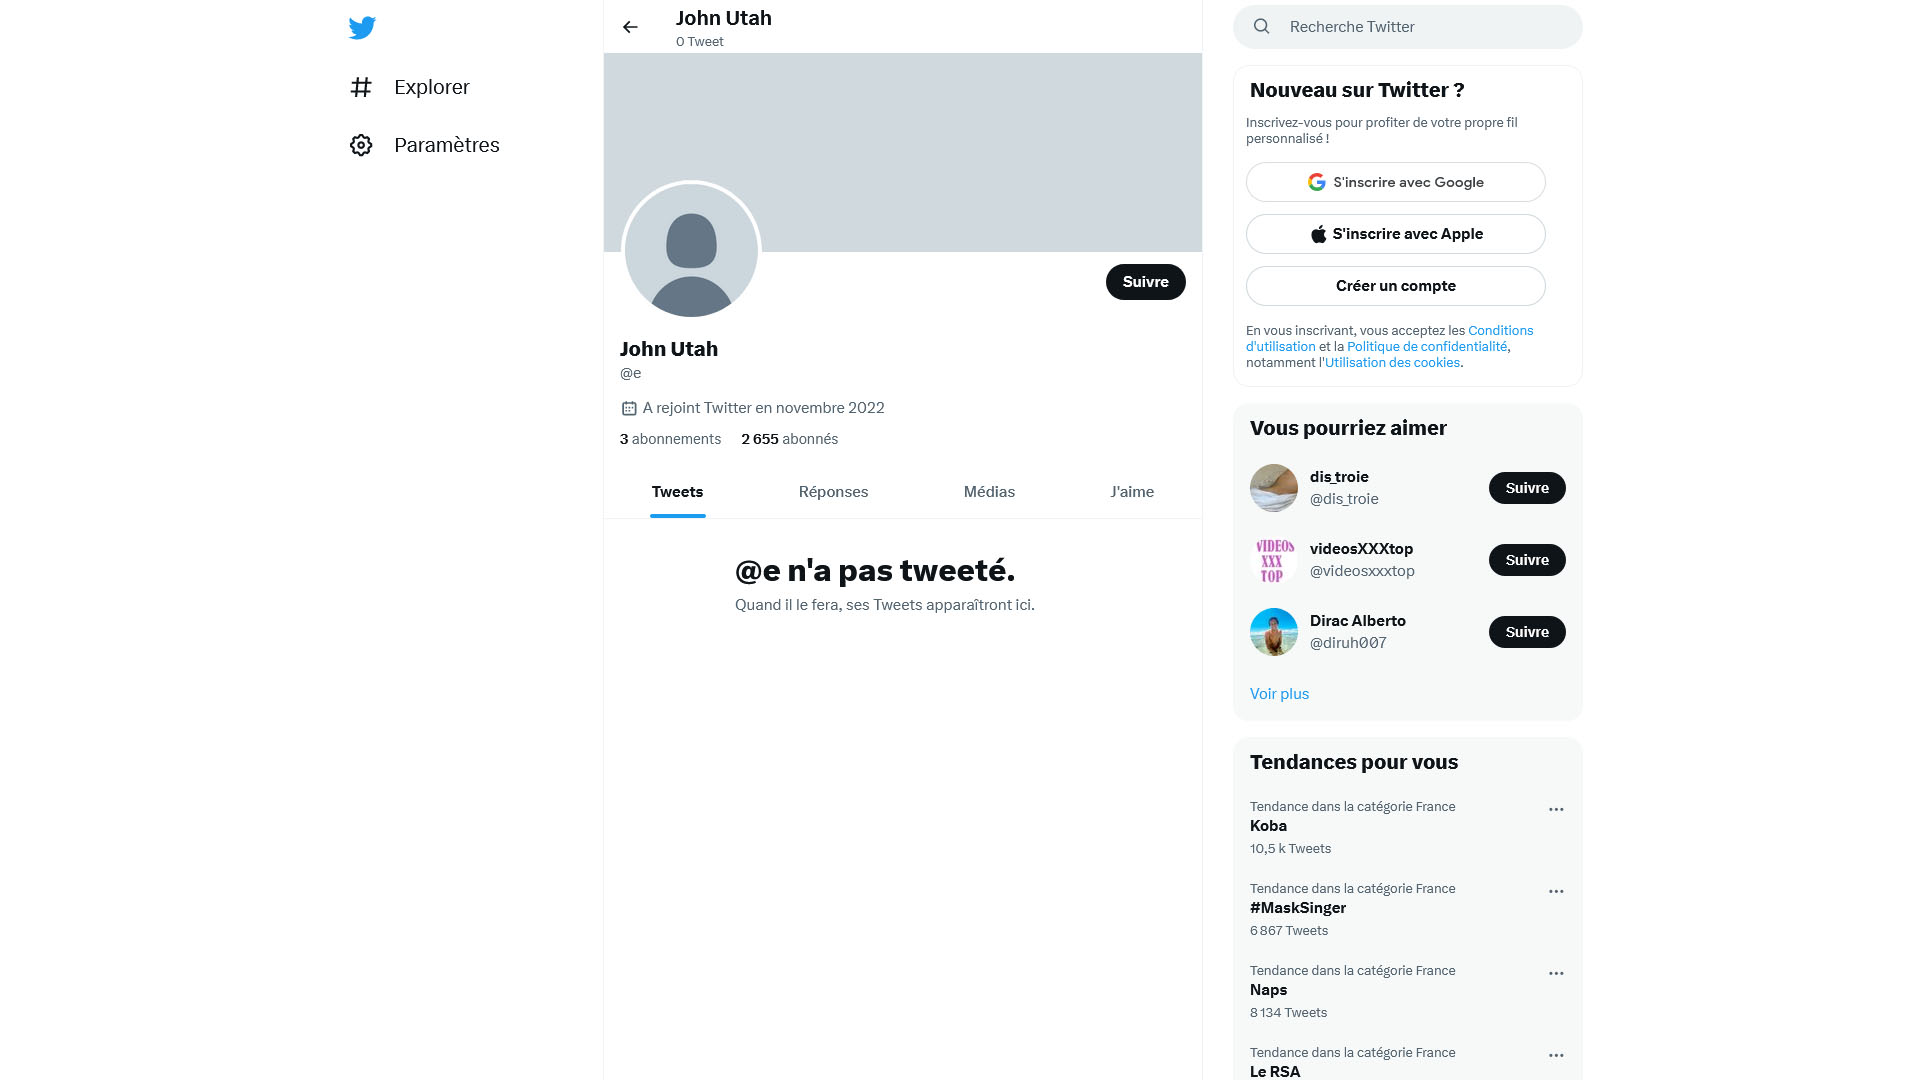The height and width of the screenshot is (1080, 1920).
Task: Open more options for the Koba trend
Action: [x=1556, y=809]
